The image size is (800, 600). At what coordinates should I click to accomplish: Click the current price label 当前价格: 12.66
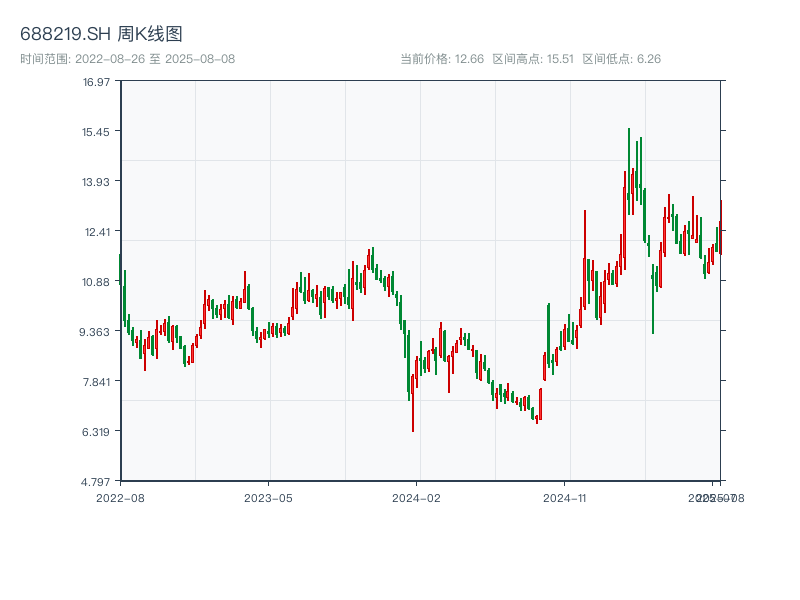442,59
